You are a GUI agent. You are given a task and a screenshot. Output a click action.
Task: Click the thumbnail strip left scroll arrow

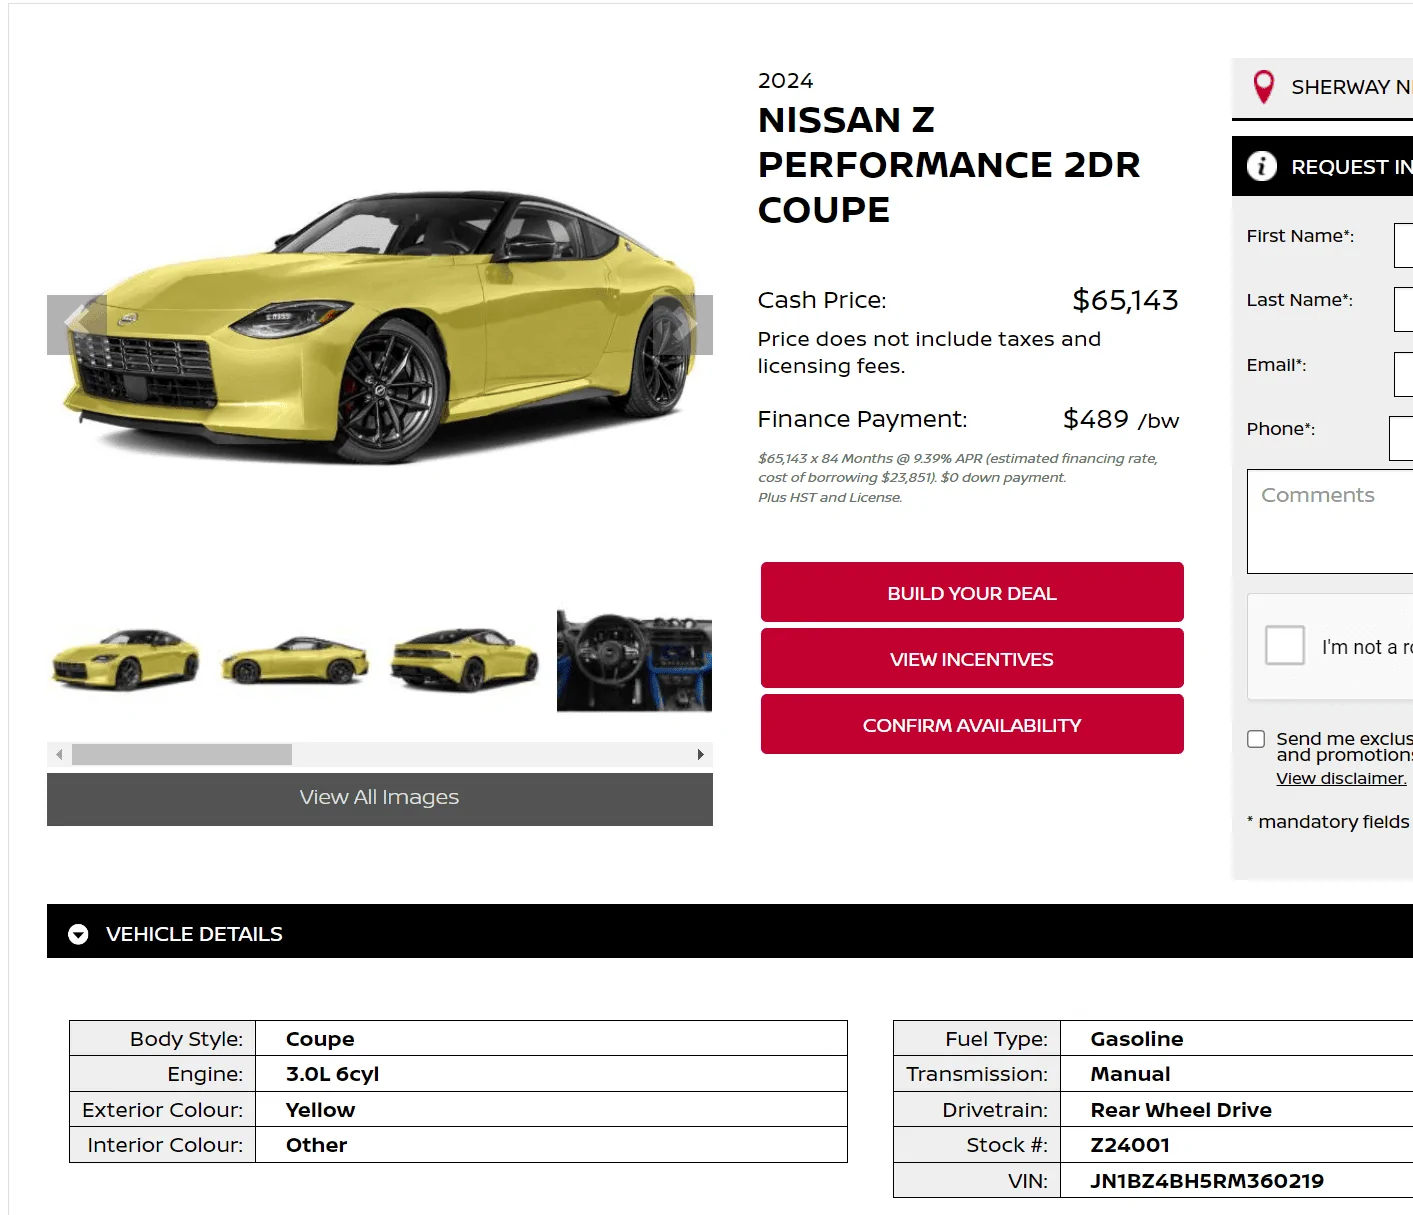59,754
